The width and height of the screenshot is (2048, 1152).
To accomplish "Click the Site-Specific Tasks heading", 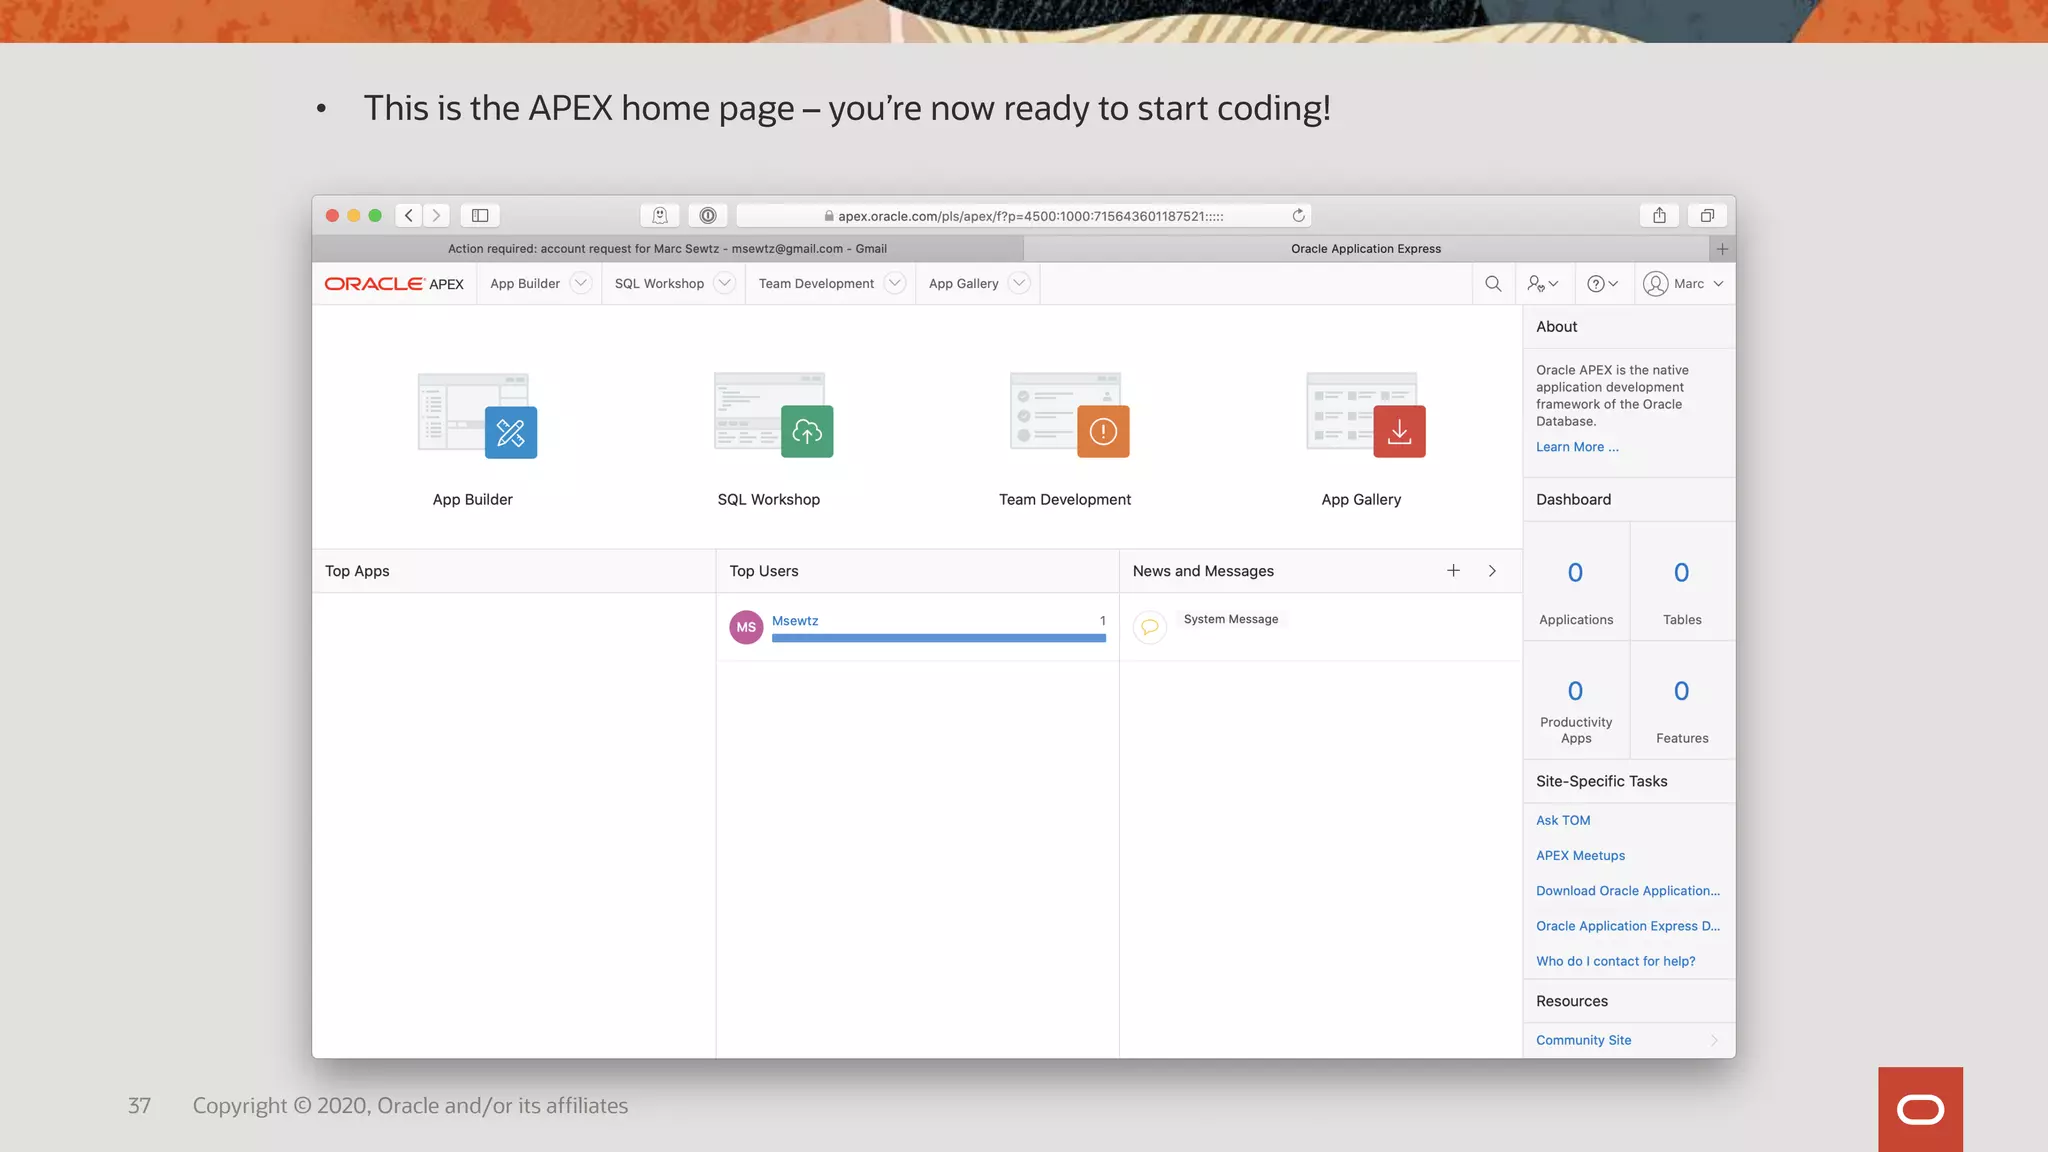I will [1601, 781].
